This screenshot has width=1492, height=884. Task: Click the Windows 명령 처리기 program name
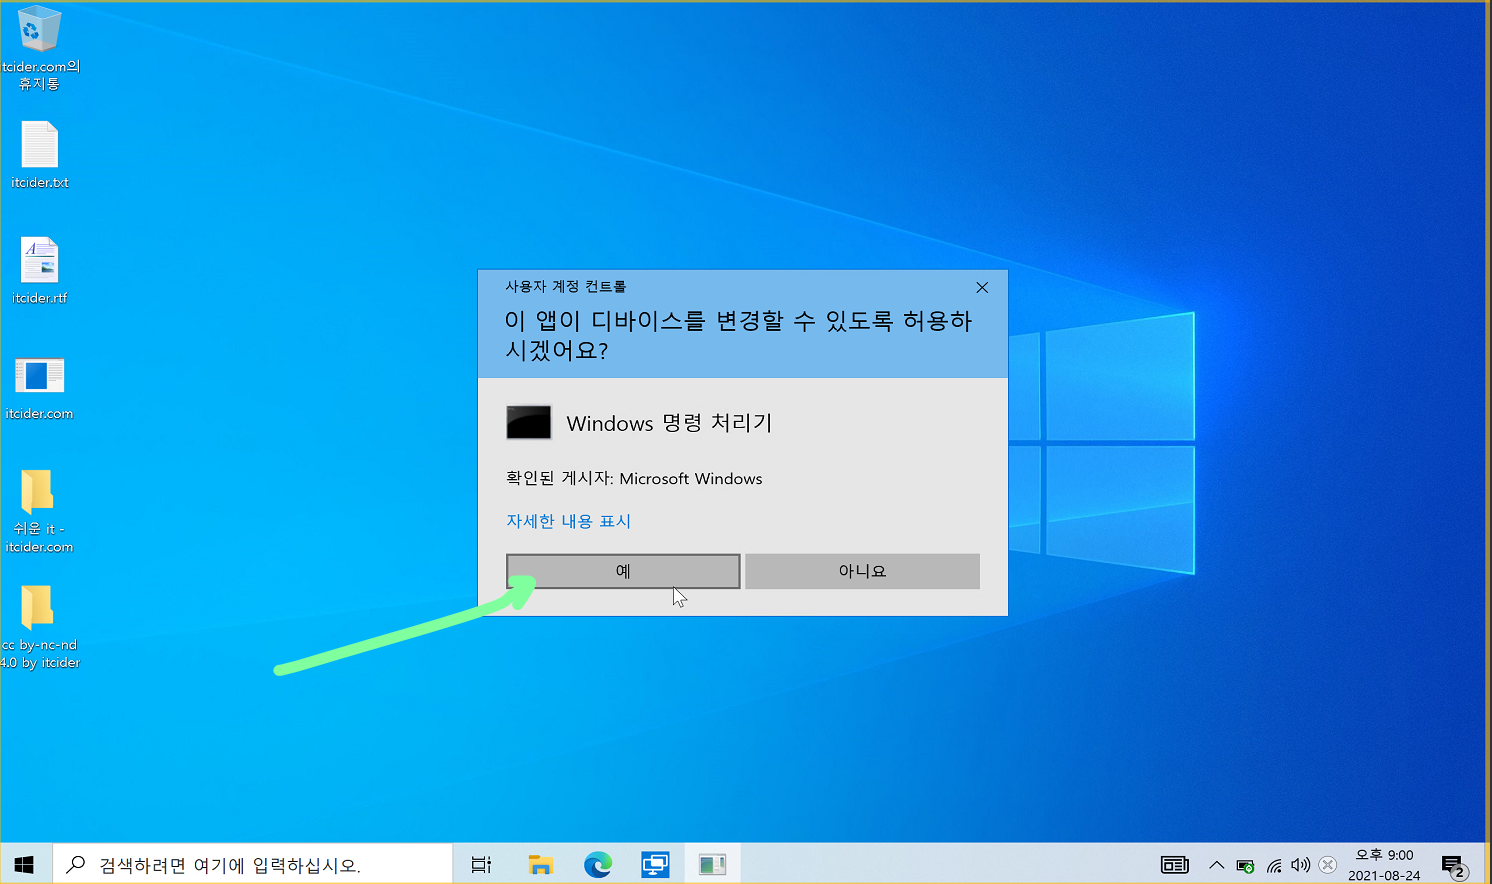tap(669, 423)
